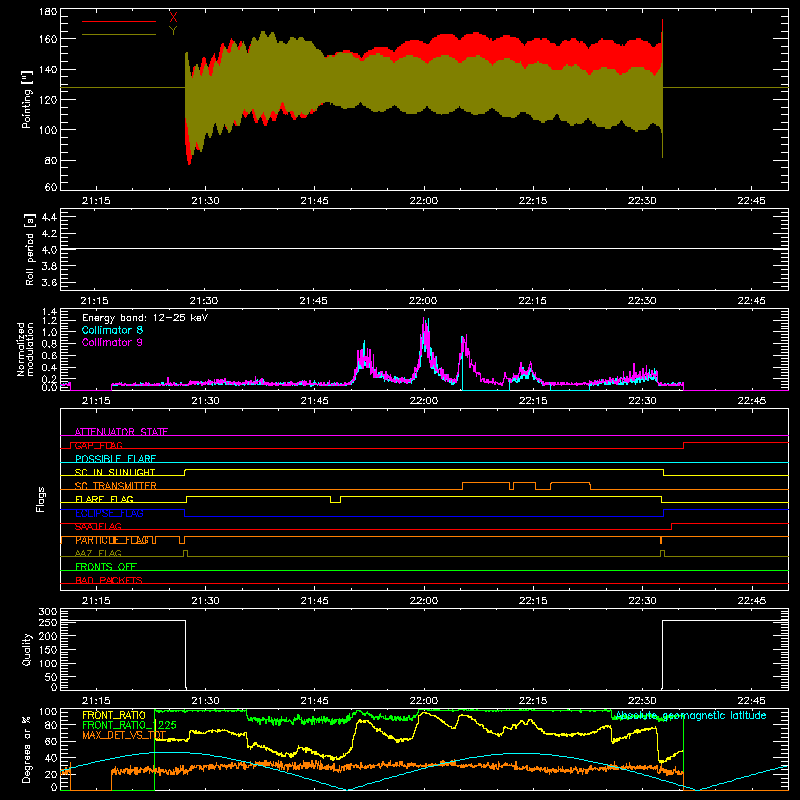Click 21:45 time label under Roll period plot
Viewport: 800px width, 800px height.
click(313, 301)
